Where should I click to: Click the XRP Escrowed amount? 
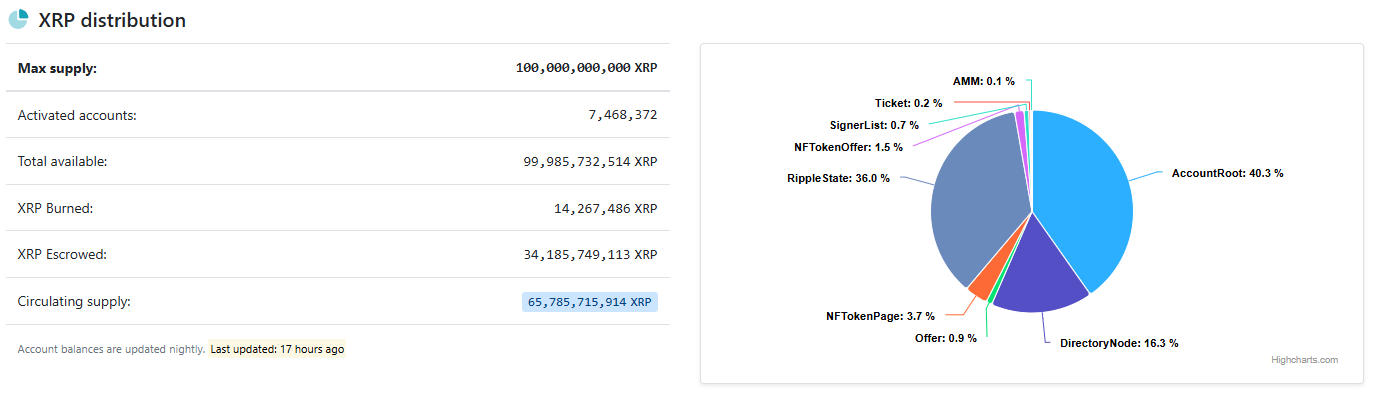(590, 254)
